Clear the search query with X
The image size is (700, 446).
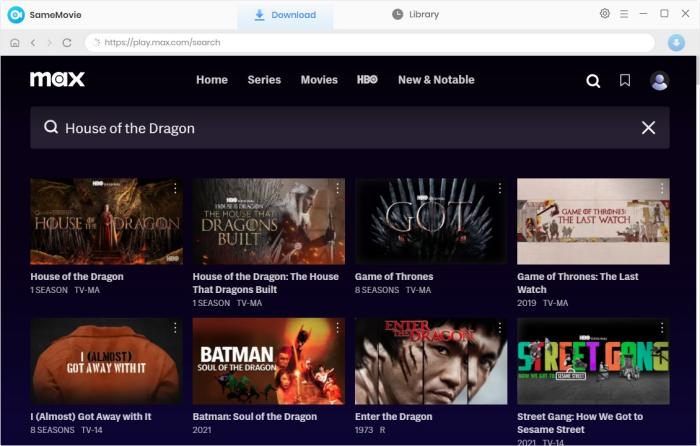[x=648, y=128]
